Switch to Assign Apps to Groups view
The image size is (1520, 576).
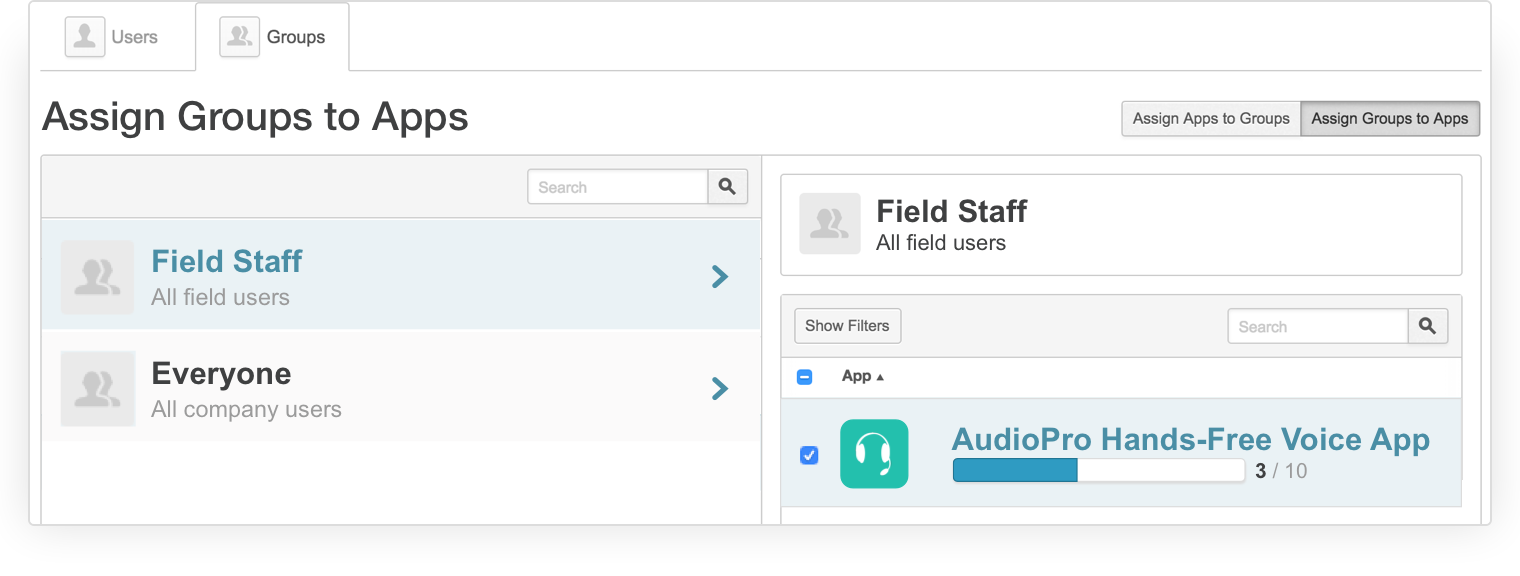pyautogui.click(x=1211, y=118)
